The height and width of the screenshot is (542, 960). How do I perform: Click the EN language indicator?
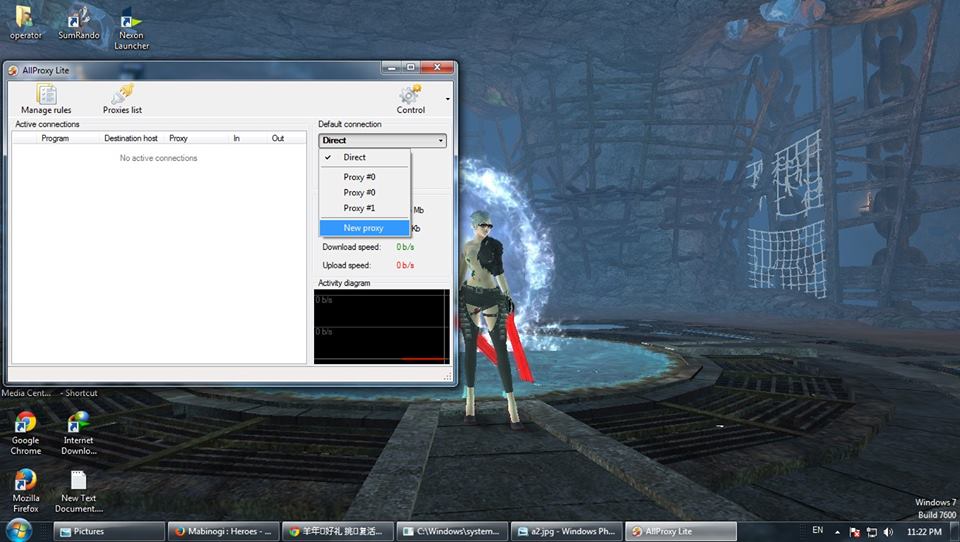(817, 530)
